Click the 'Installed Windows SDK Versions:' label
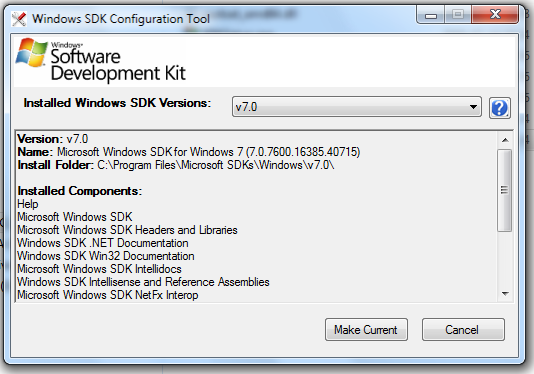The width and height of the screenshot is (534, 374). [x=117, y=103]
